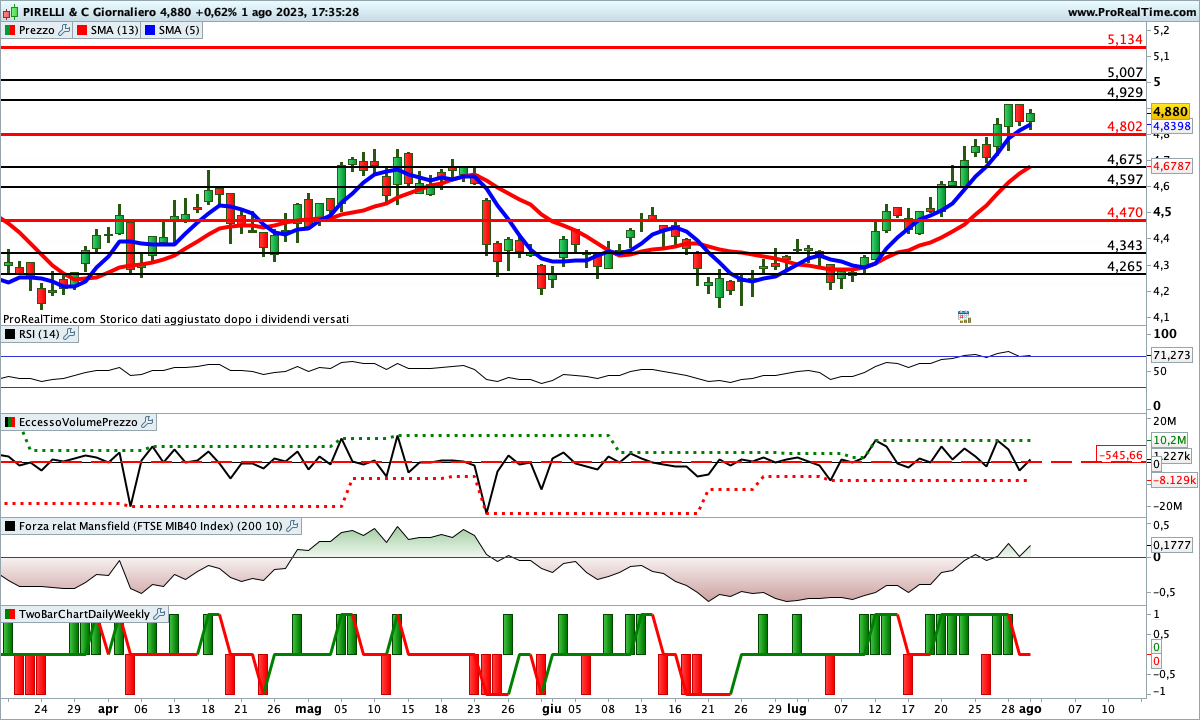The width and height of the screenshot is (1200, 720).
Task: Click the RSI value label 71,273
Action: pos(1171,355)
